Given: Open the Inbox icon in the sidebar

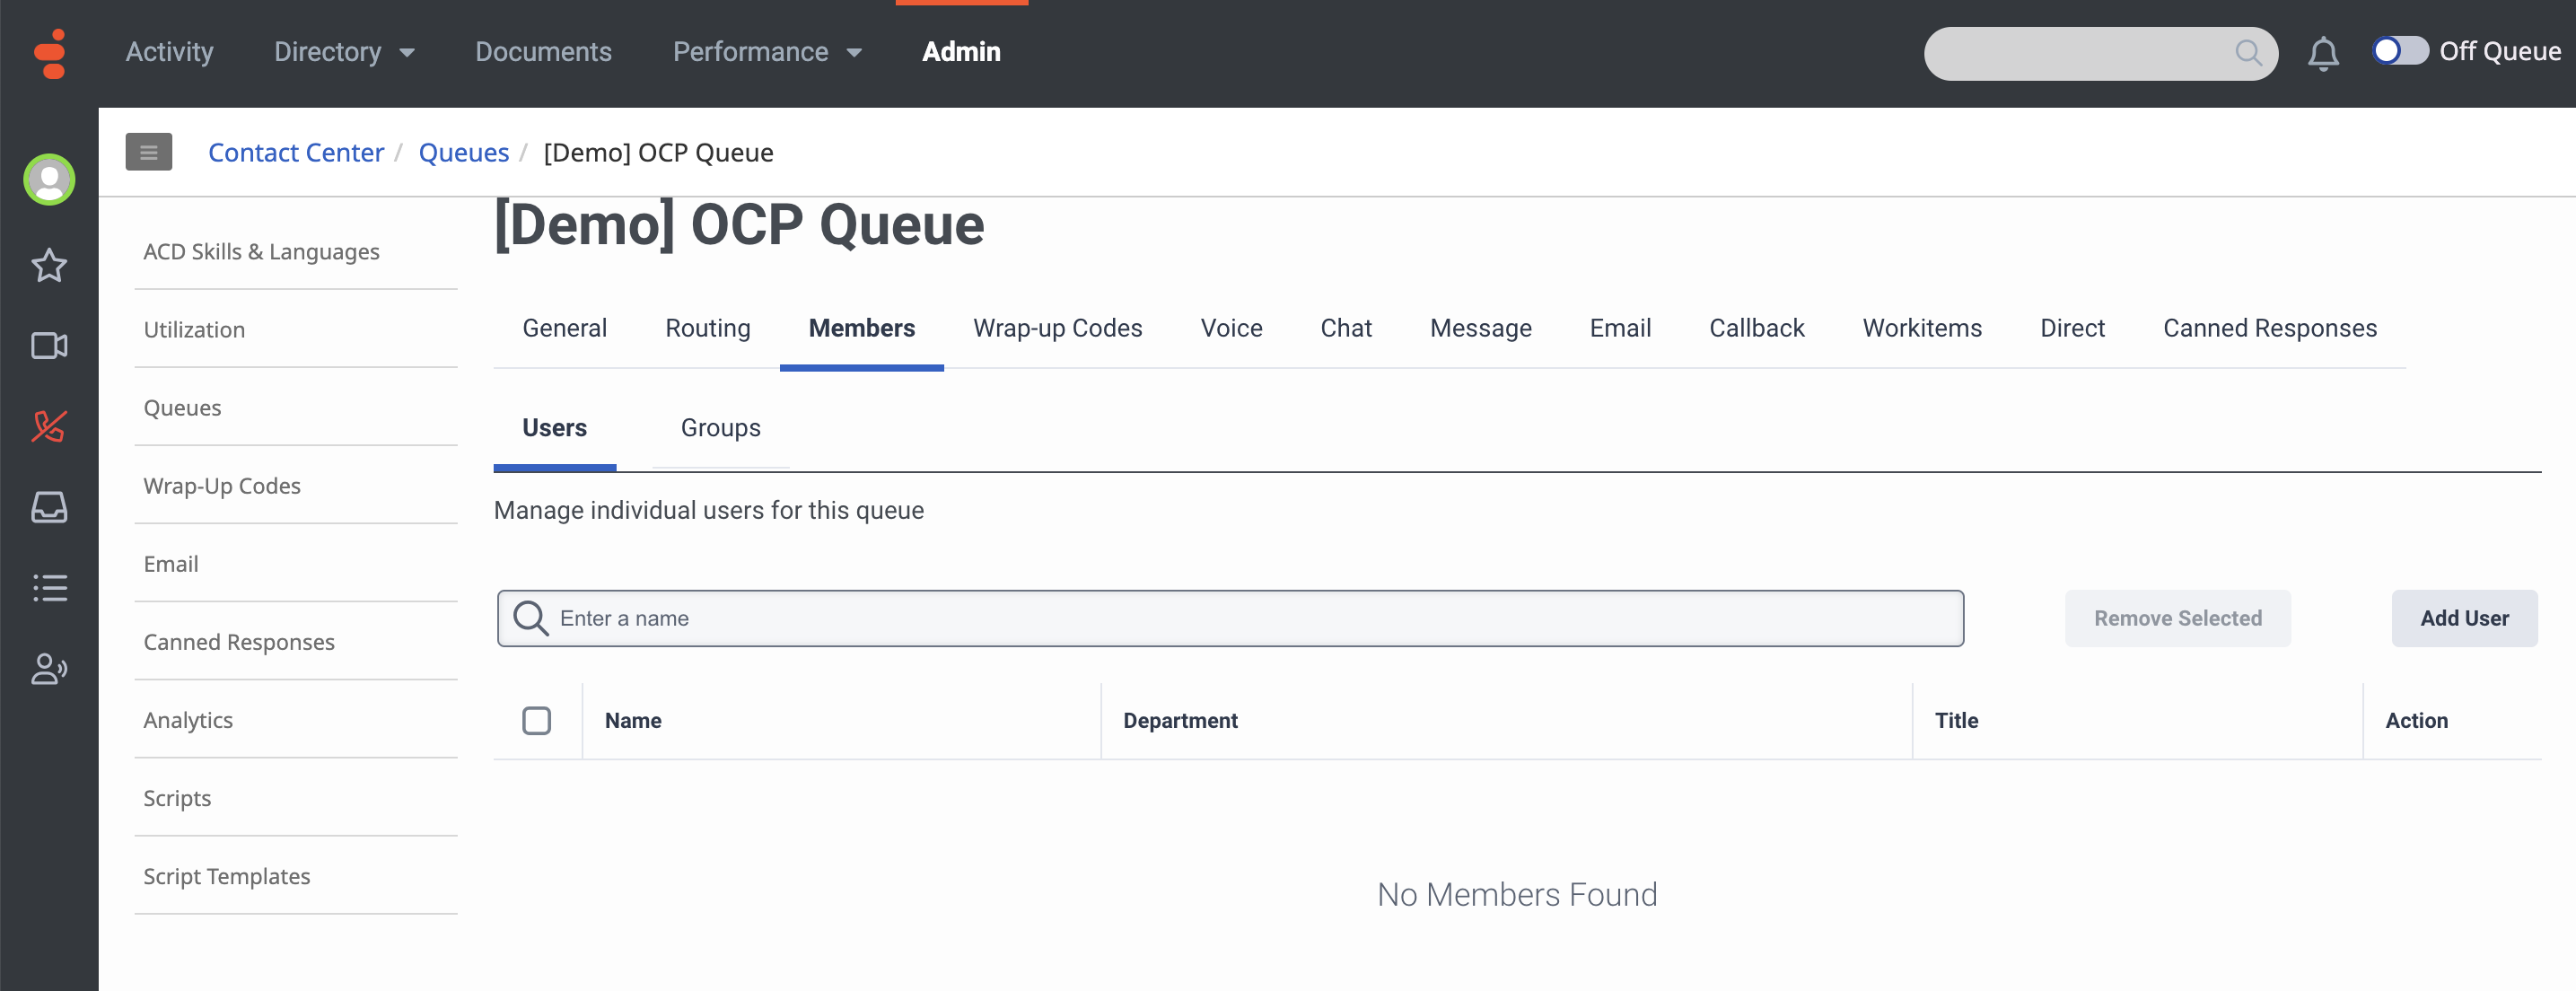Looking at the screenshot, I should coord(48,507).
